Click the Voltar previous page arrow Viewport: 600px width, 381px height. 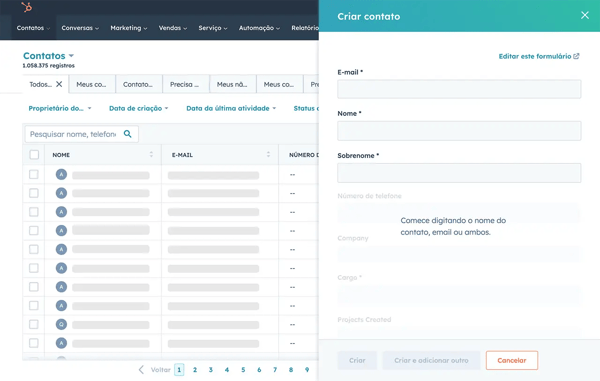141,370
